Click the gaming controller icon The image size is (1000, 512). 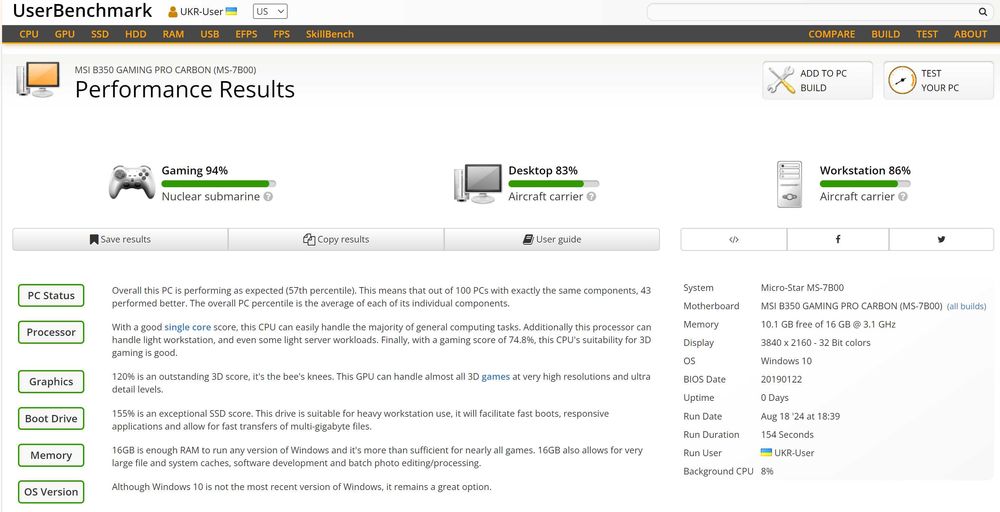point(132,182)
